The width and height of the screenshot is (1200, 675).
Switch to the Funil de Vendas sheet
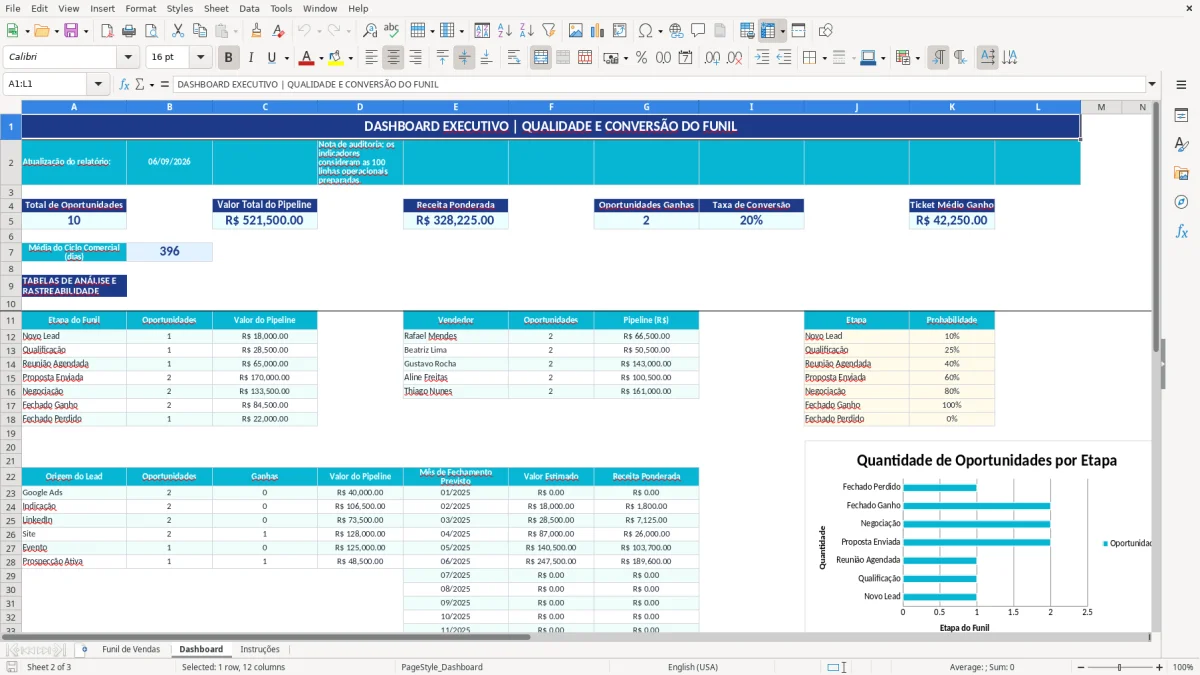[131, 649]
